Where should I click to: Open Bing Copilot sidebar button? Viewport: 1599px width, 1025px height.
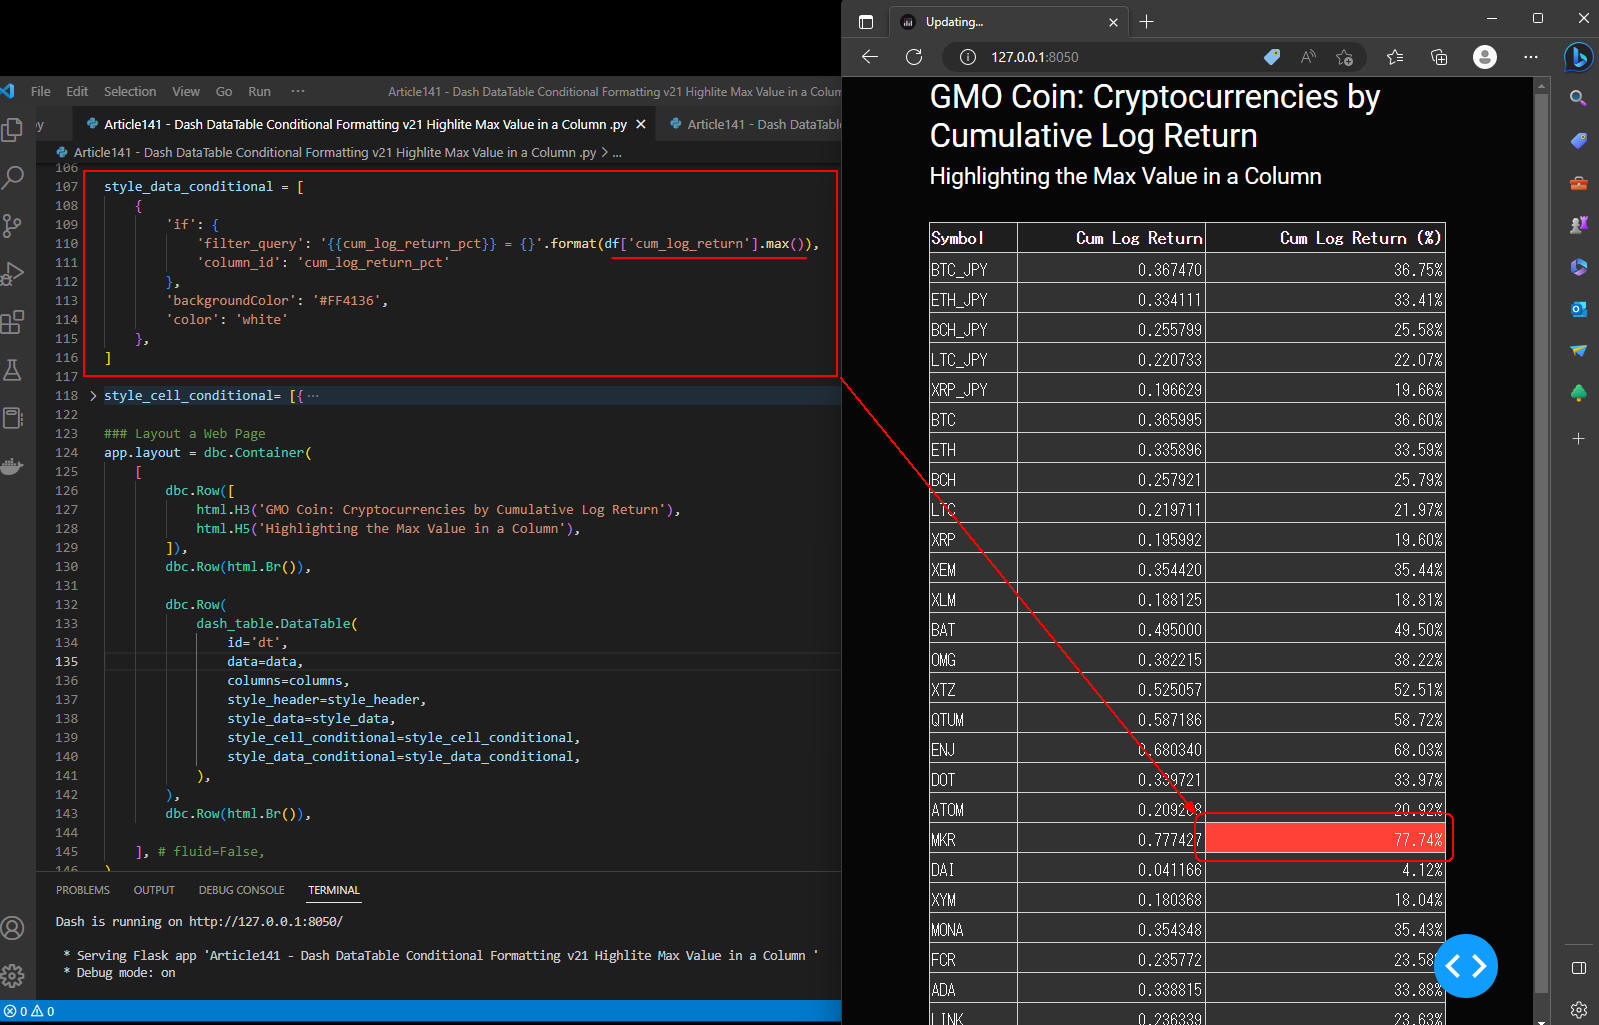tap(1578, 57)
